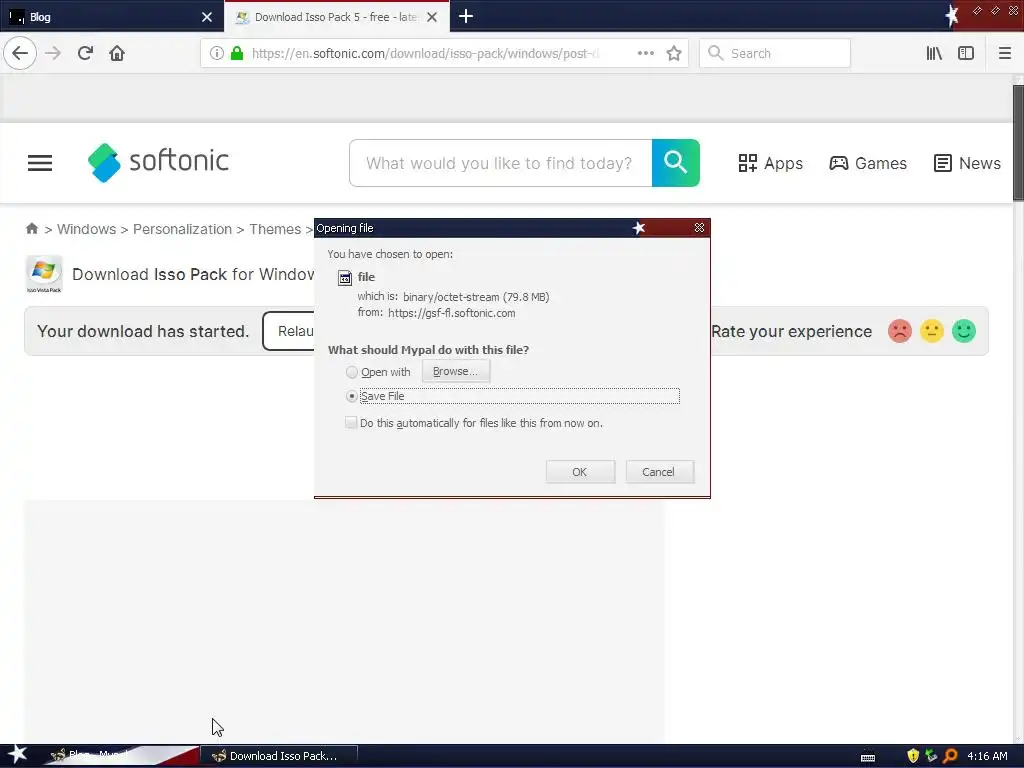The width and height of the screenshot is (1024, 768).
Task: Open the browser hamburger menu
Action: [1005, 53]
